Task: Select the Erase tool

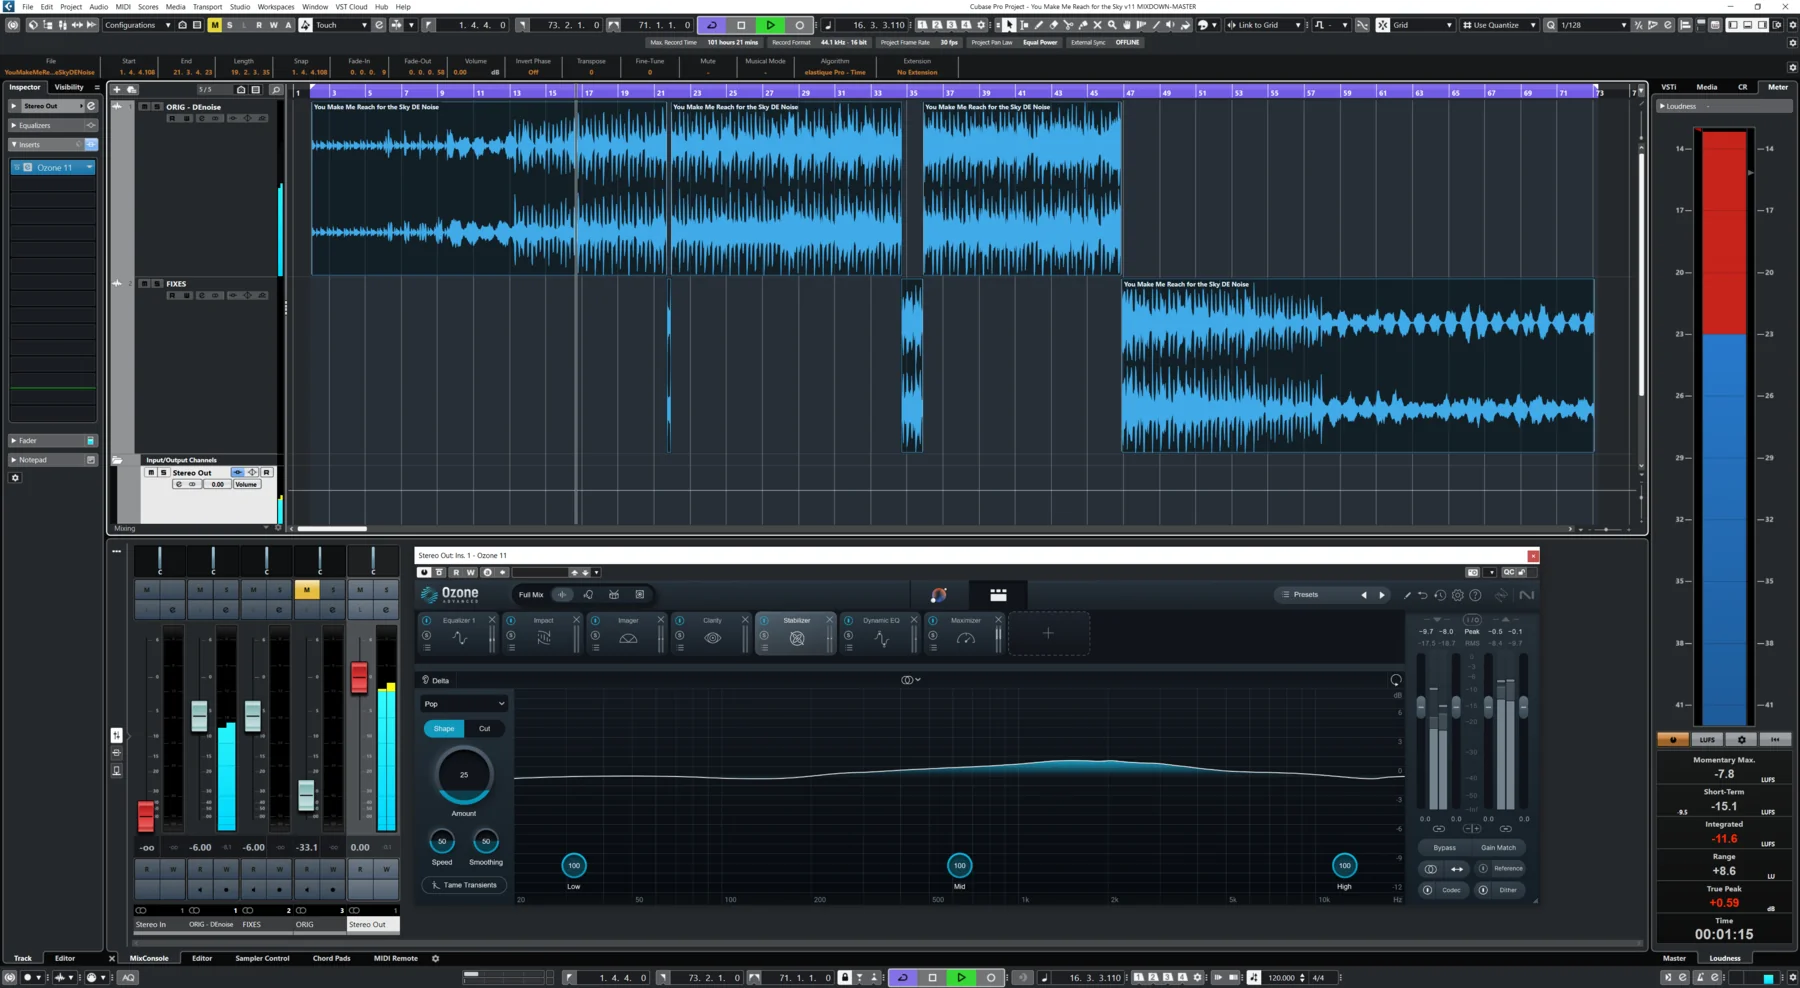Action: click(1053, 25)
